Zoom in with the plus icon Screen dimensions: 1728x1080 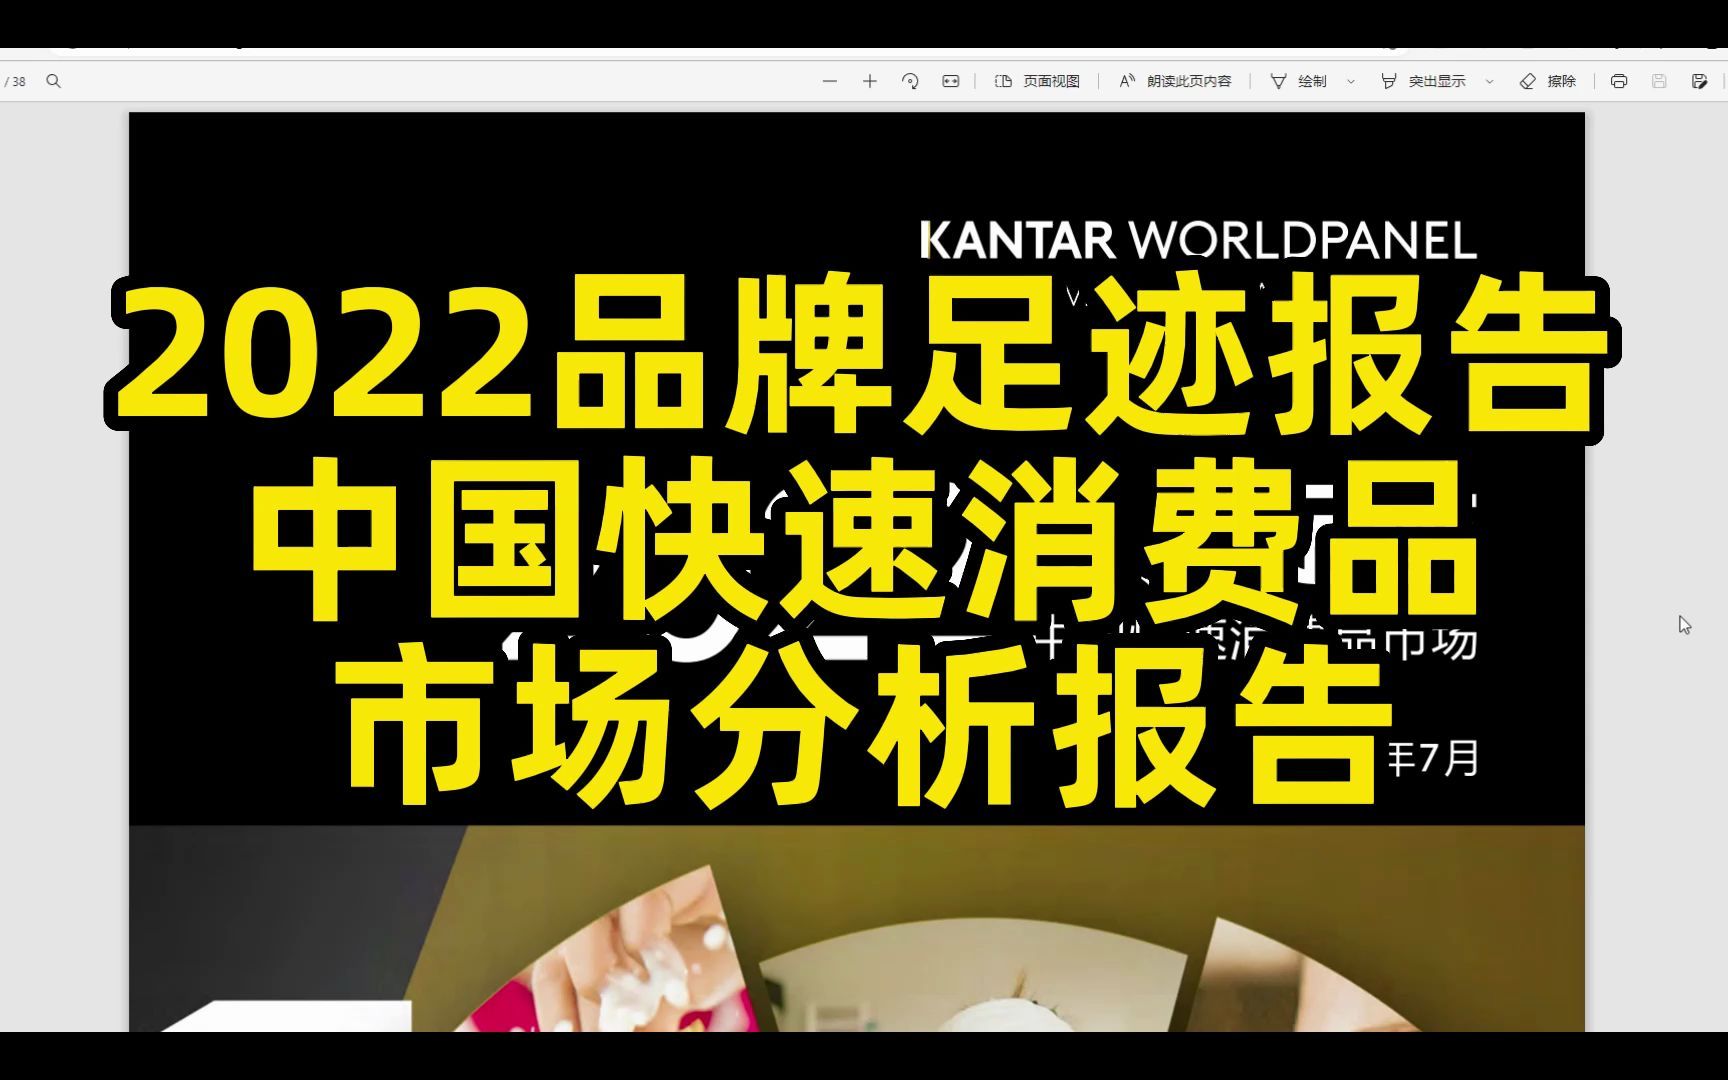(x=870, y=81)
